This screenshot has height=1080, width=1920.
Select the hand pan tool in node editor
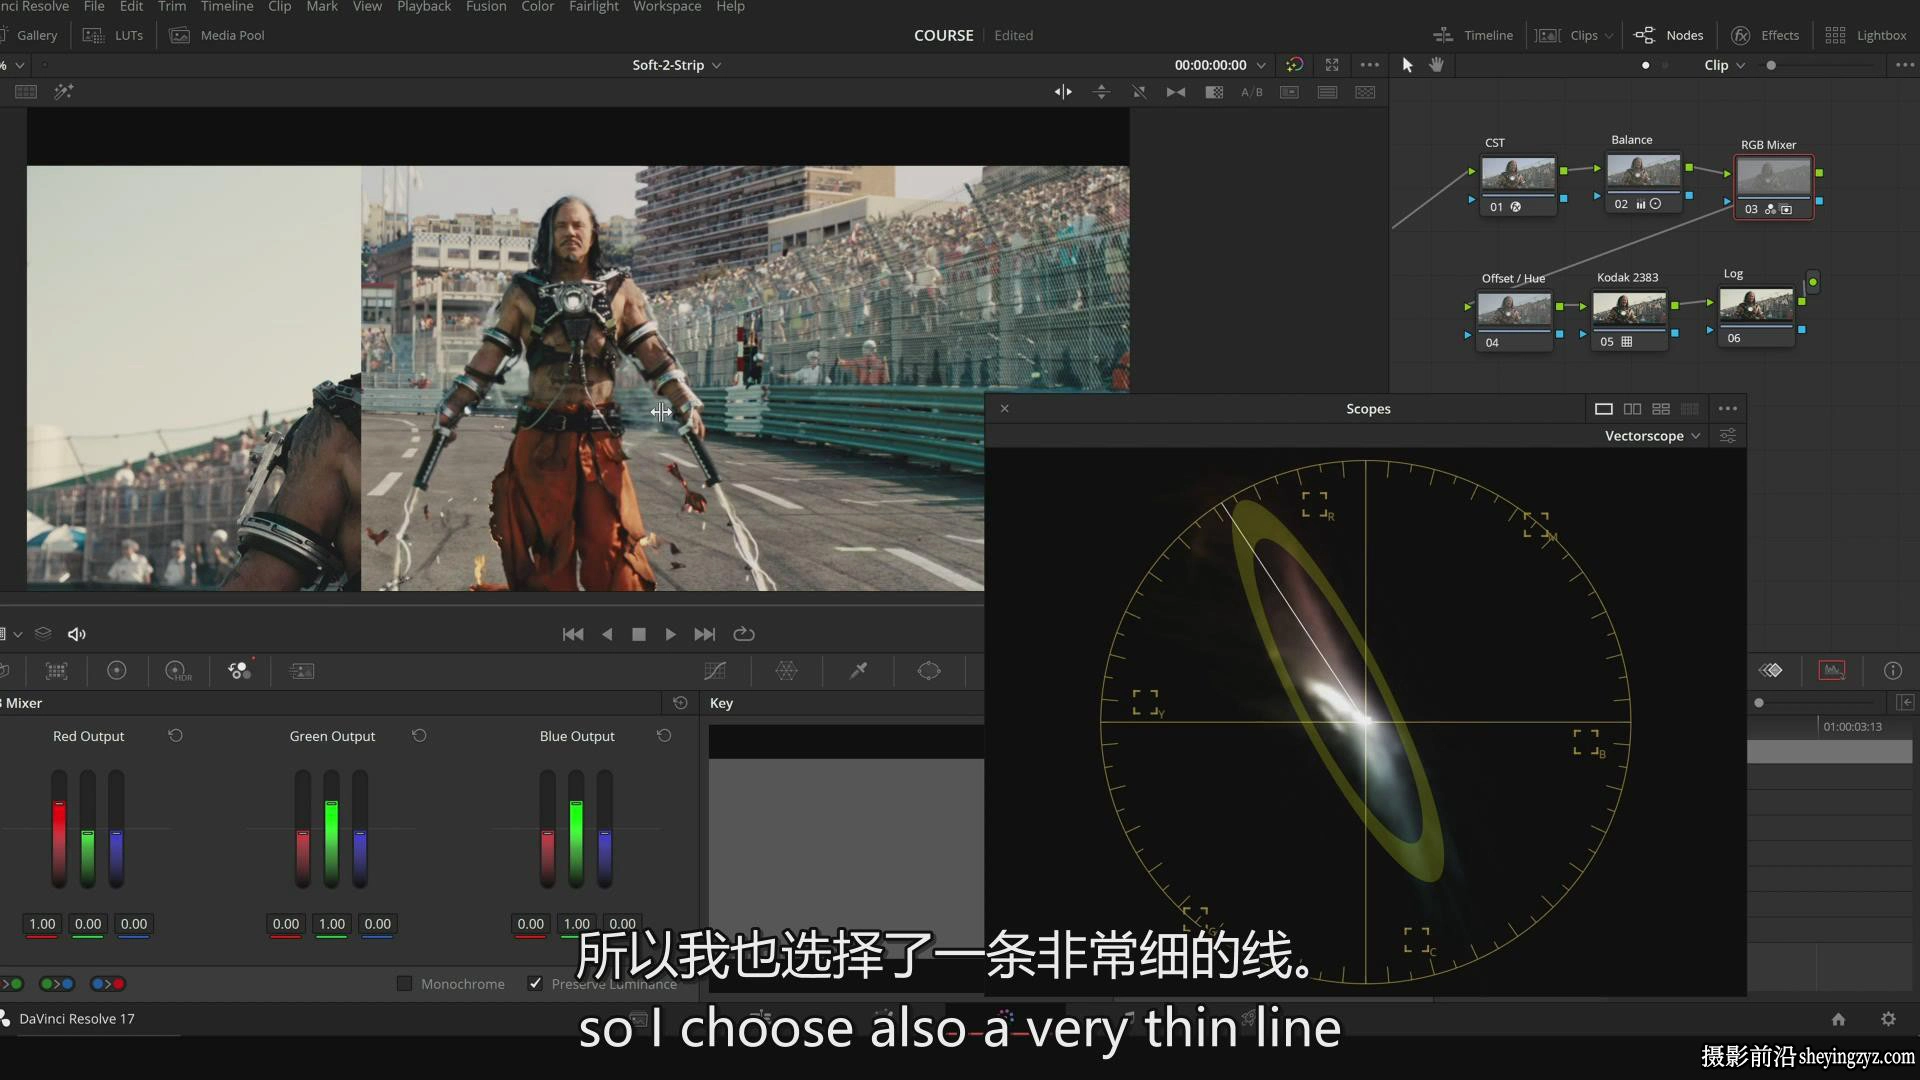[x=1436, y=65]
